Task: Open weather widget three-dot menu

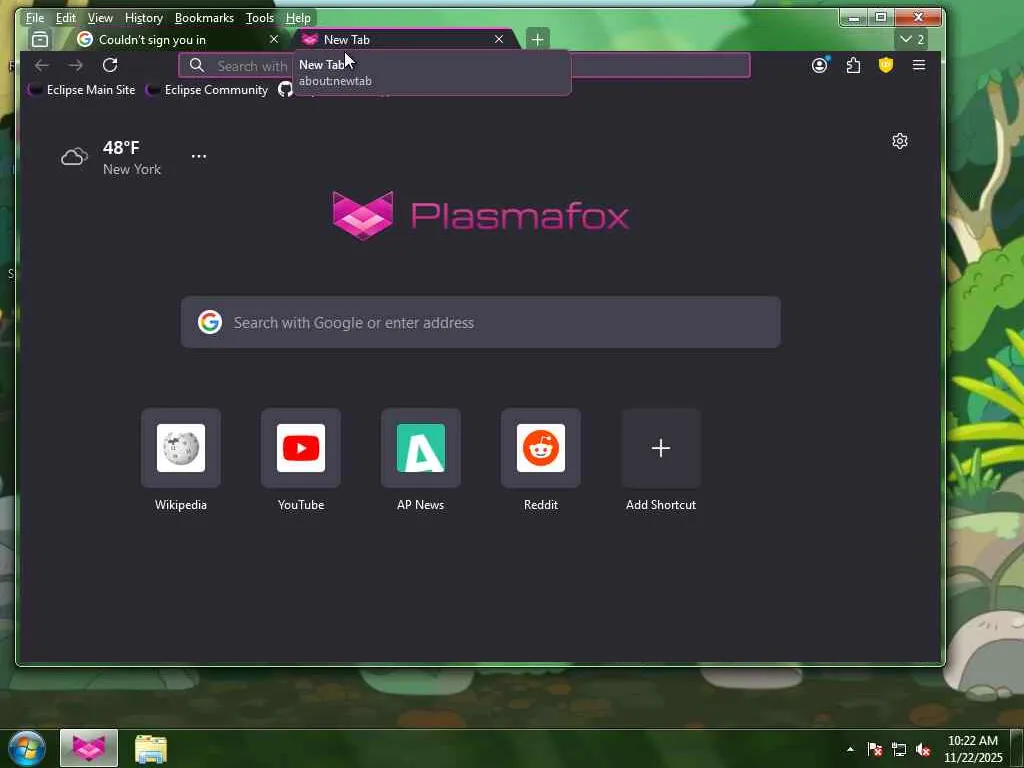Action: [199, 157]
